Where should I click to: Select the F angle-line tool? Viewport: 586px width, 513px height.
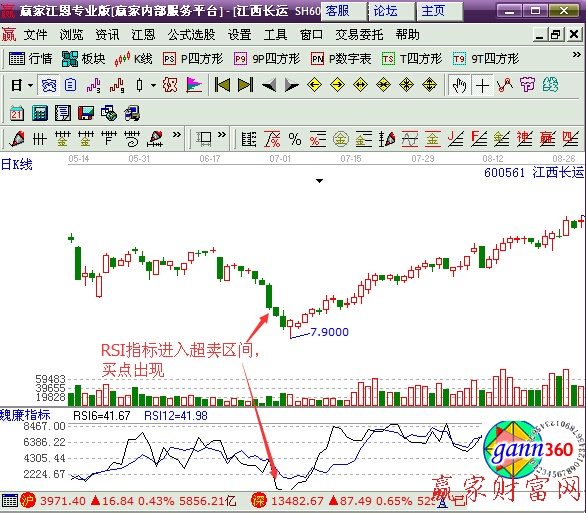479,139
